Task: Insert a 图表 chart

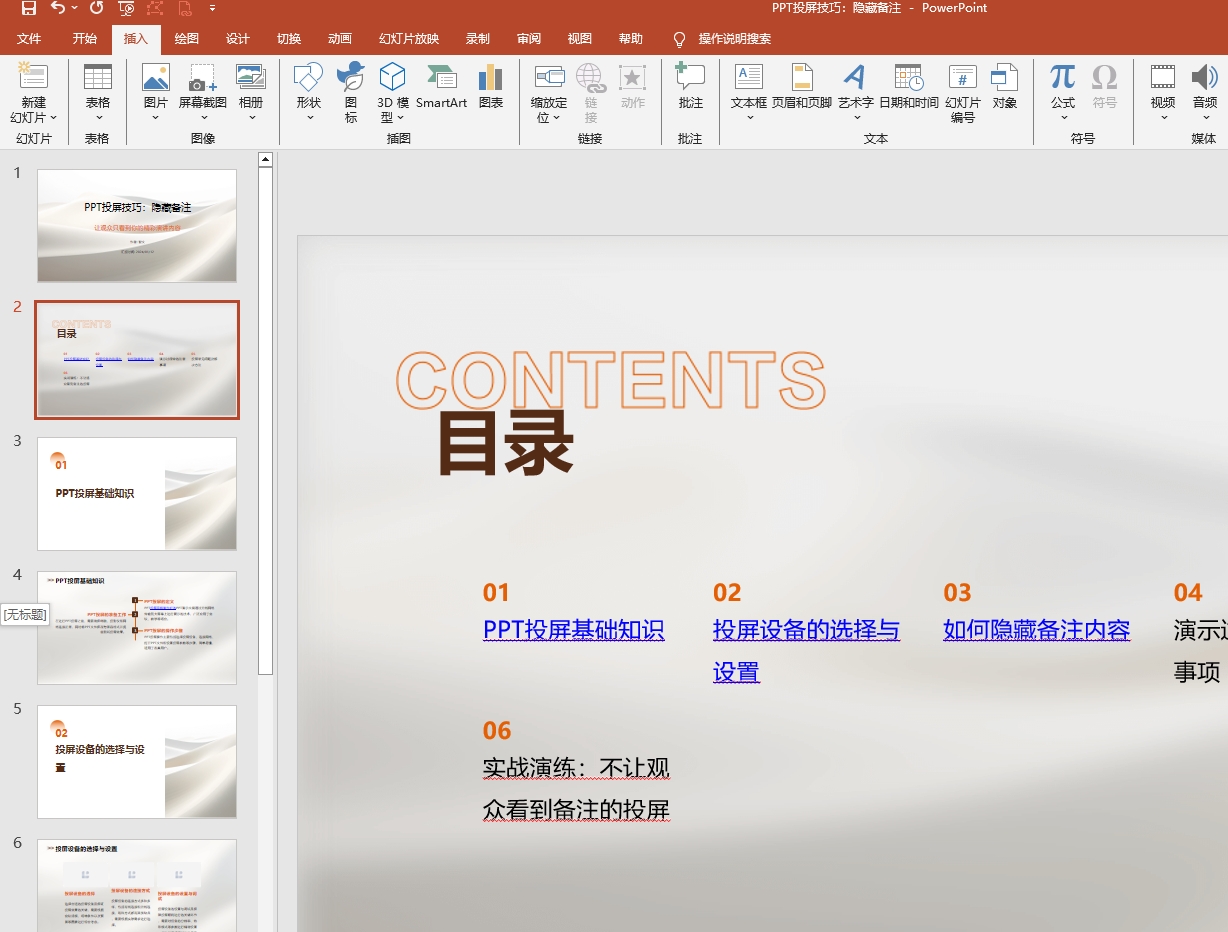Action: click(491, 86)
